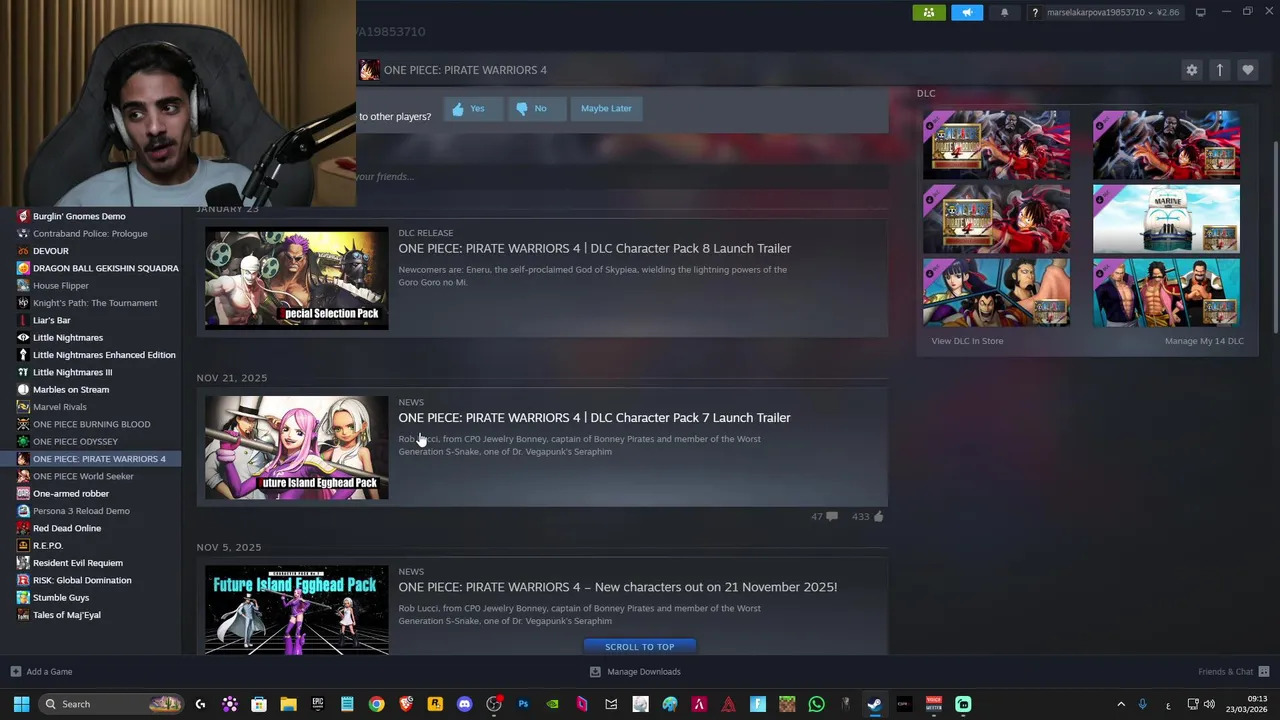This screenshot has height=720, width=1280.
Task: Open Epic Games Launcher from taskbar
Action: pos(318,704)
